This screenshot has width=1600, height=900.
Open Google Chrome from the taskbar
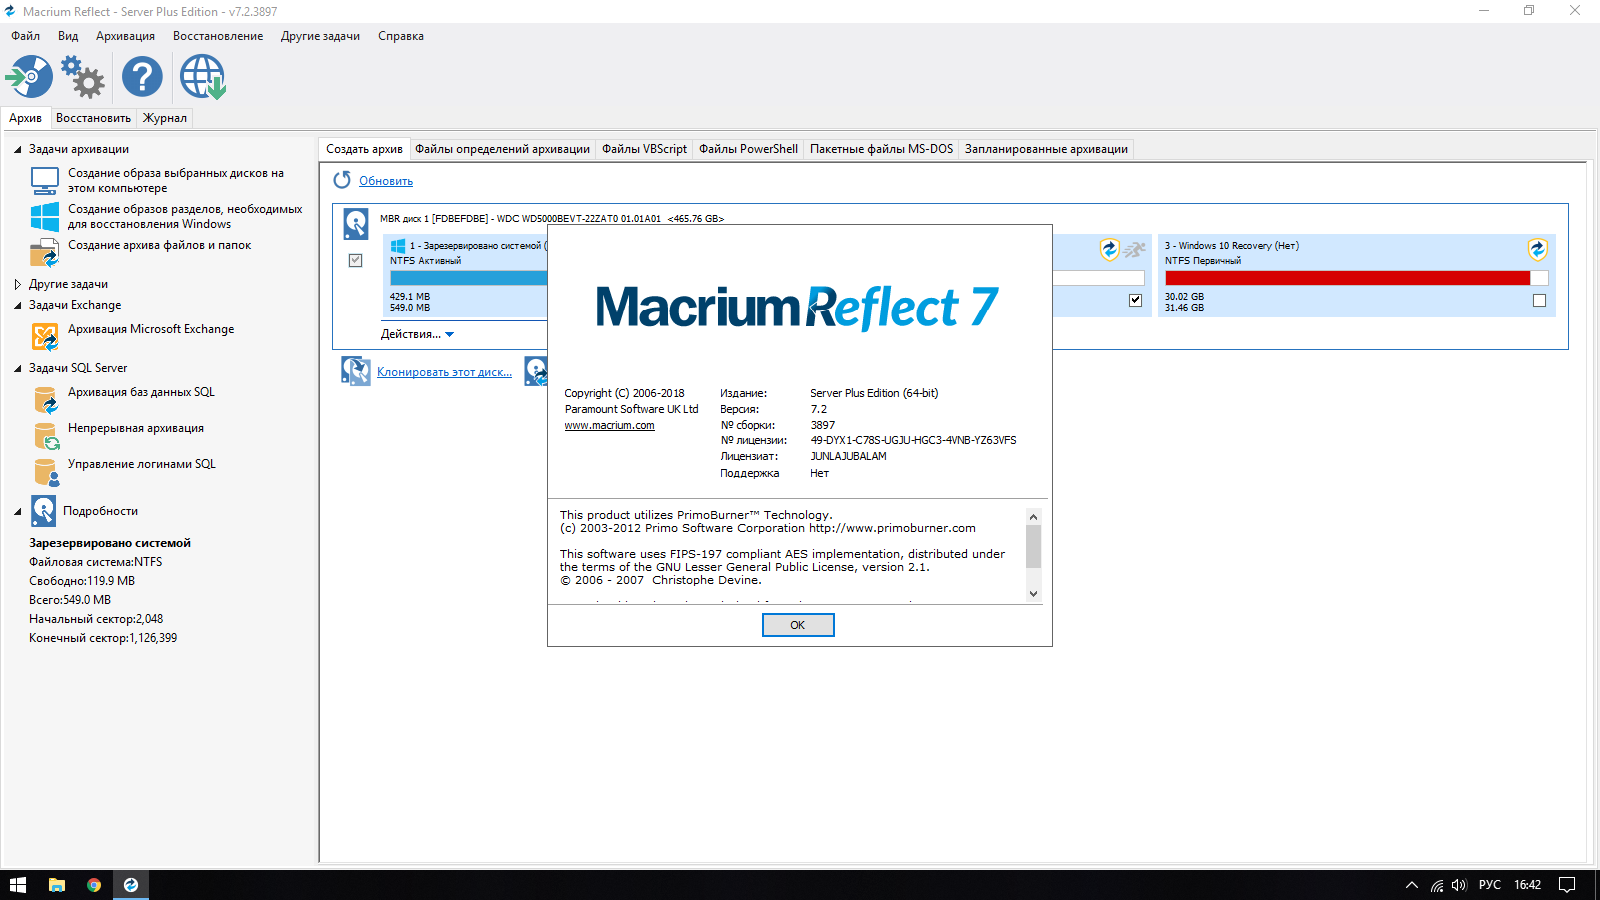(94, 885)
